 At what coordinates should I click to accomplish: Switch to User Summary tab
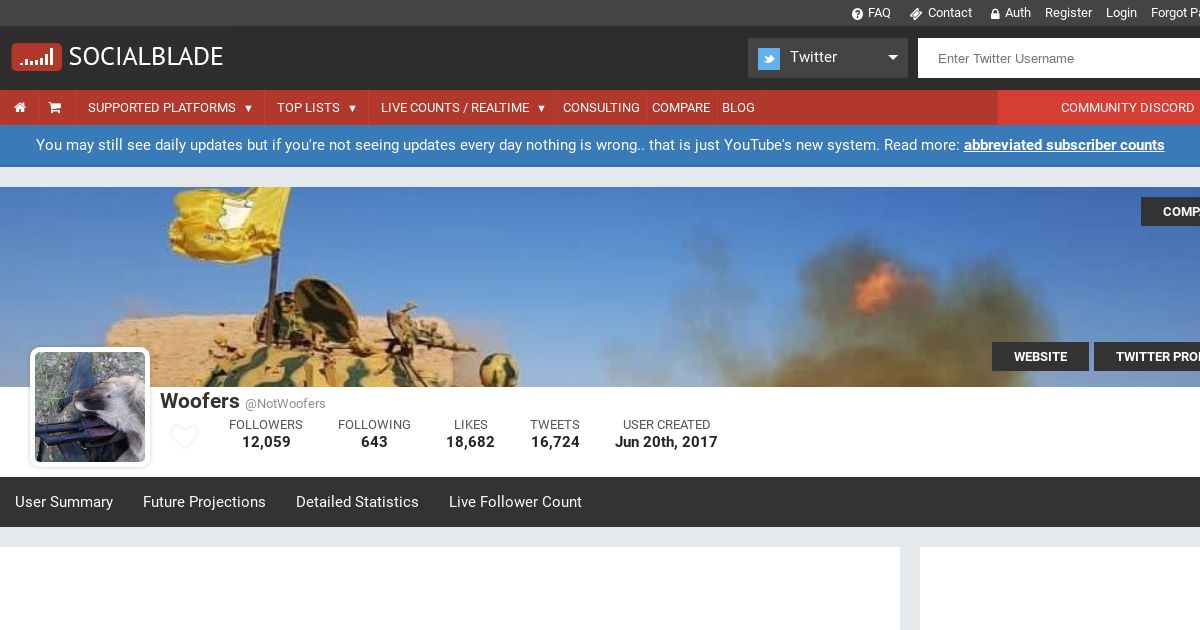pos(64,502)
